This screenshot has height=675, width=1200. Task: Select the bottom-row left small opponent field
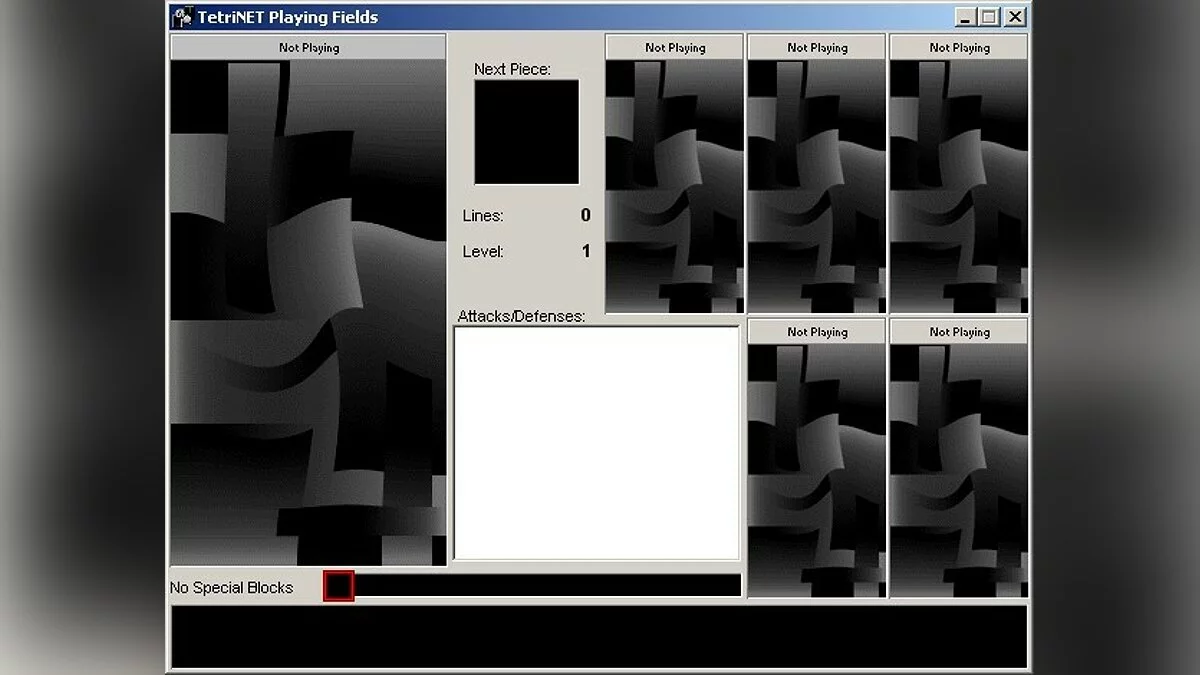pyautogui.click(x=816, y=470)
